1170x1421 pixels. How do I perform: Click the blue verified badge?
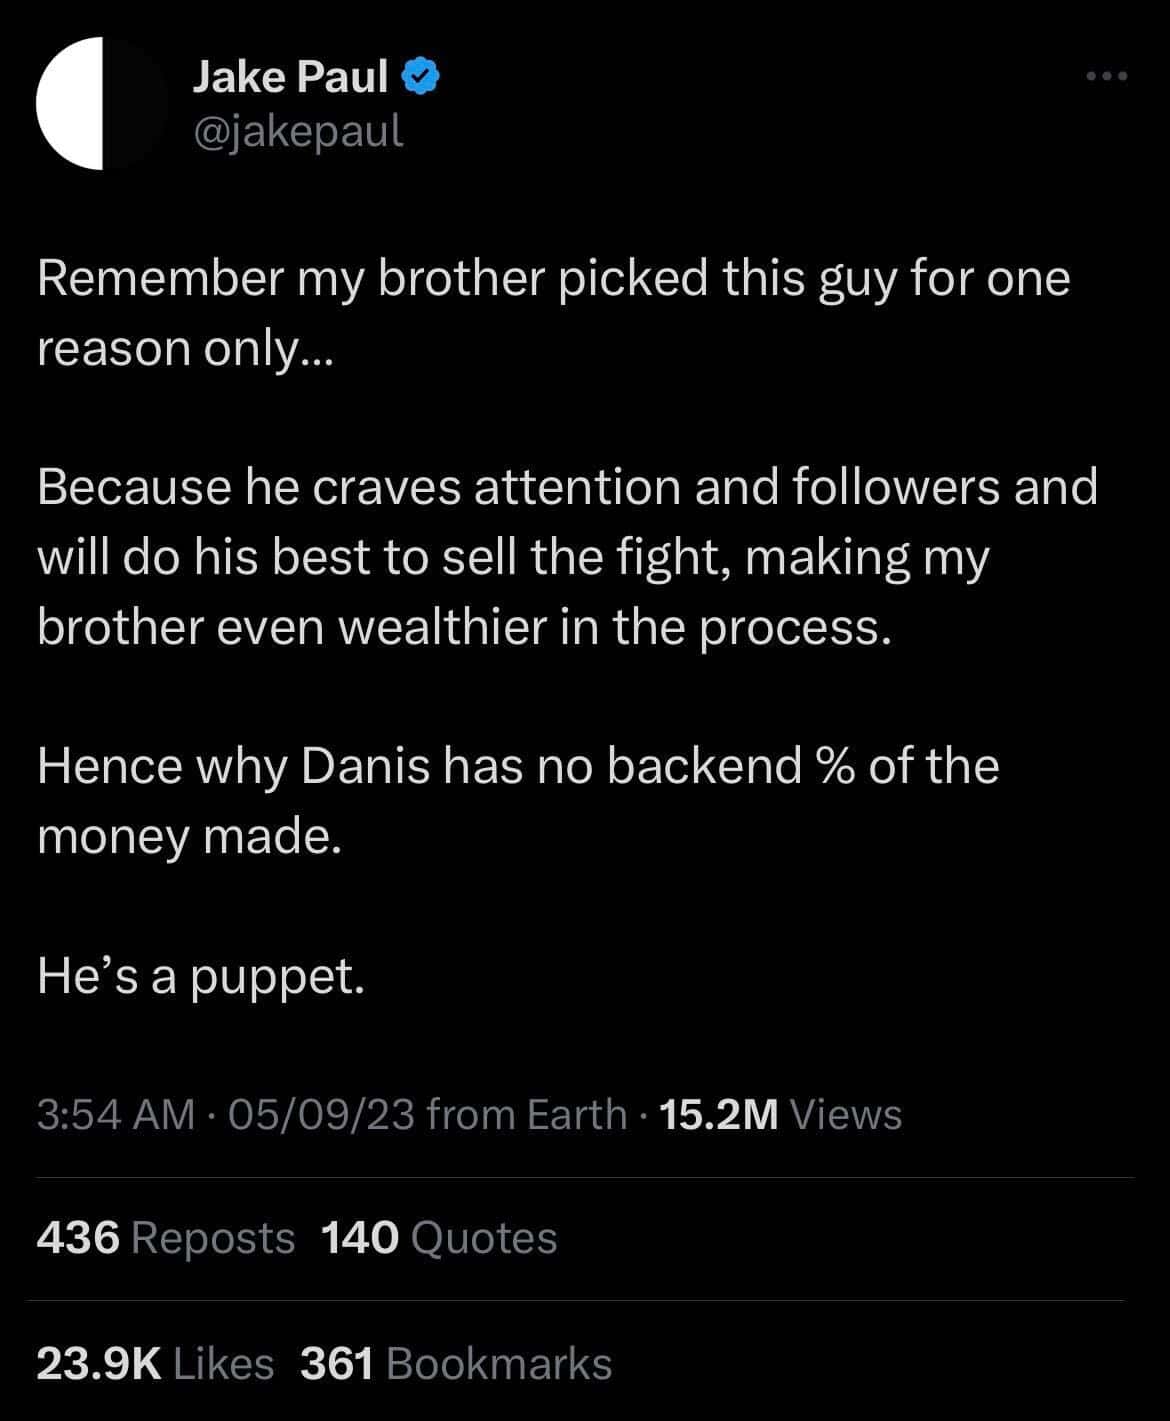(x=421, y=74)
